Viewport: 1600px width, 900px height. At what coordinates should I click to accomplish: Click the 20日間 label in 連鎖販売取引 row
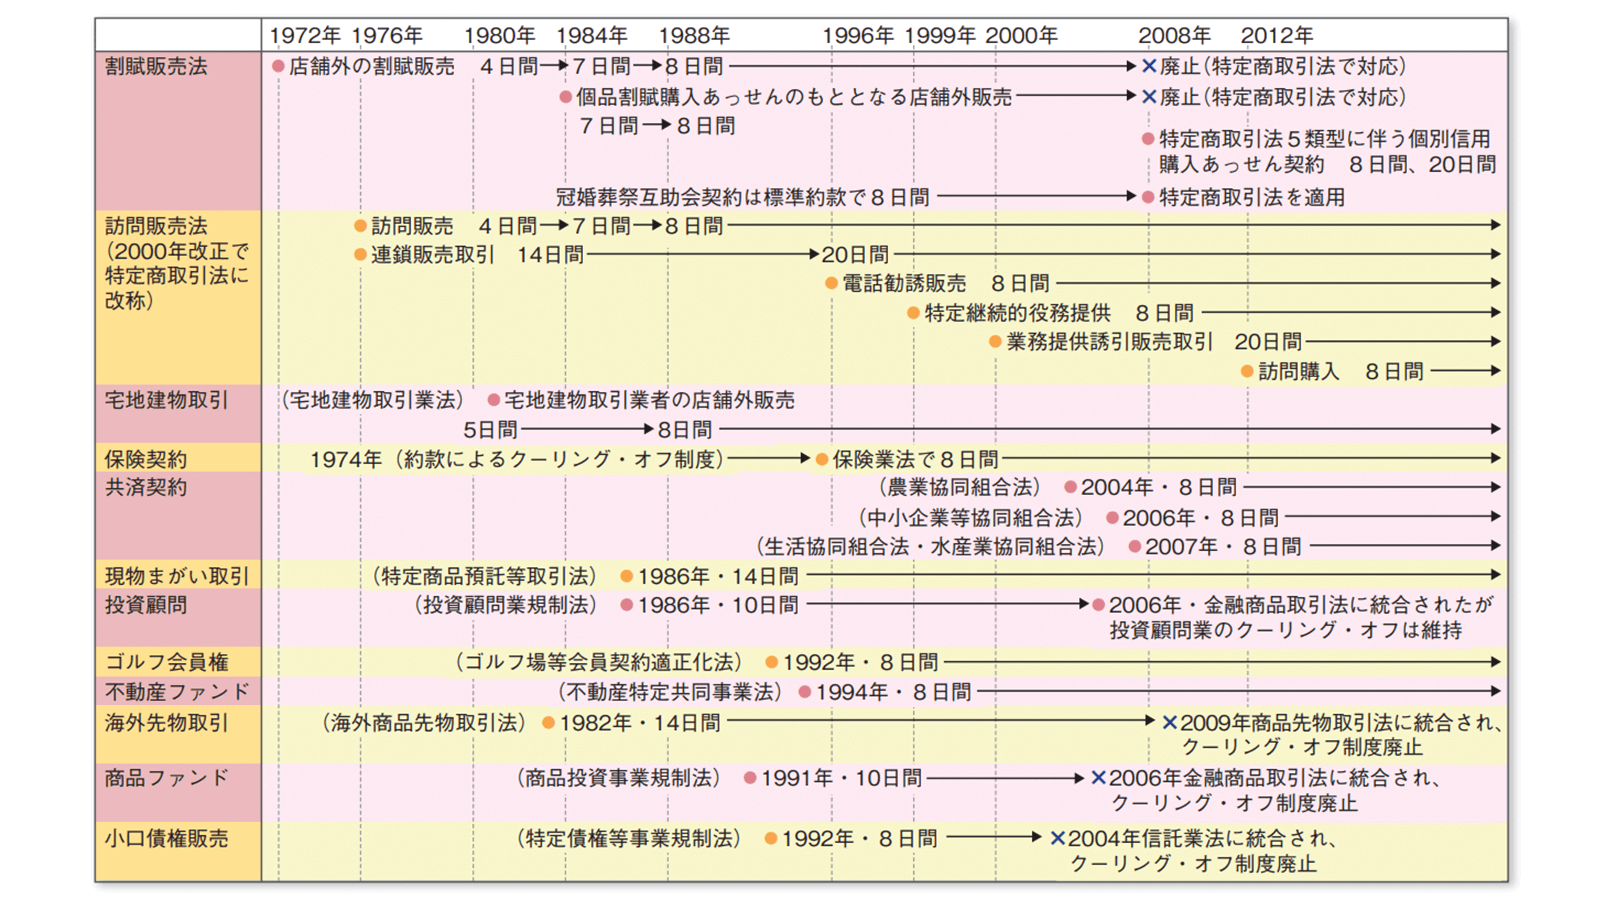[855, 255]
